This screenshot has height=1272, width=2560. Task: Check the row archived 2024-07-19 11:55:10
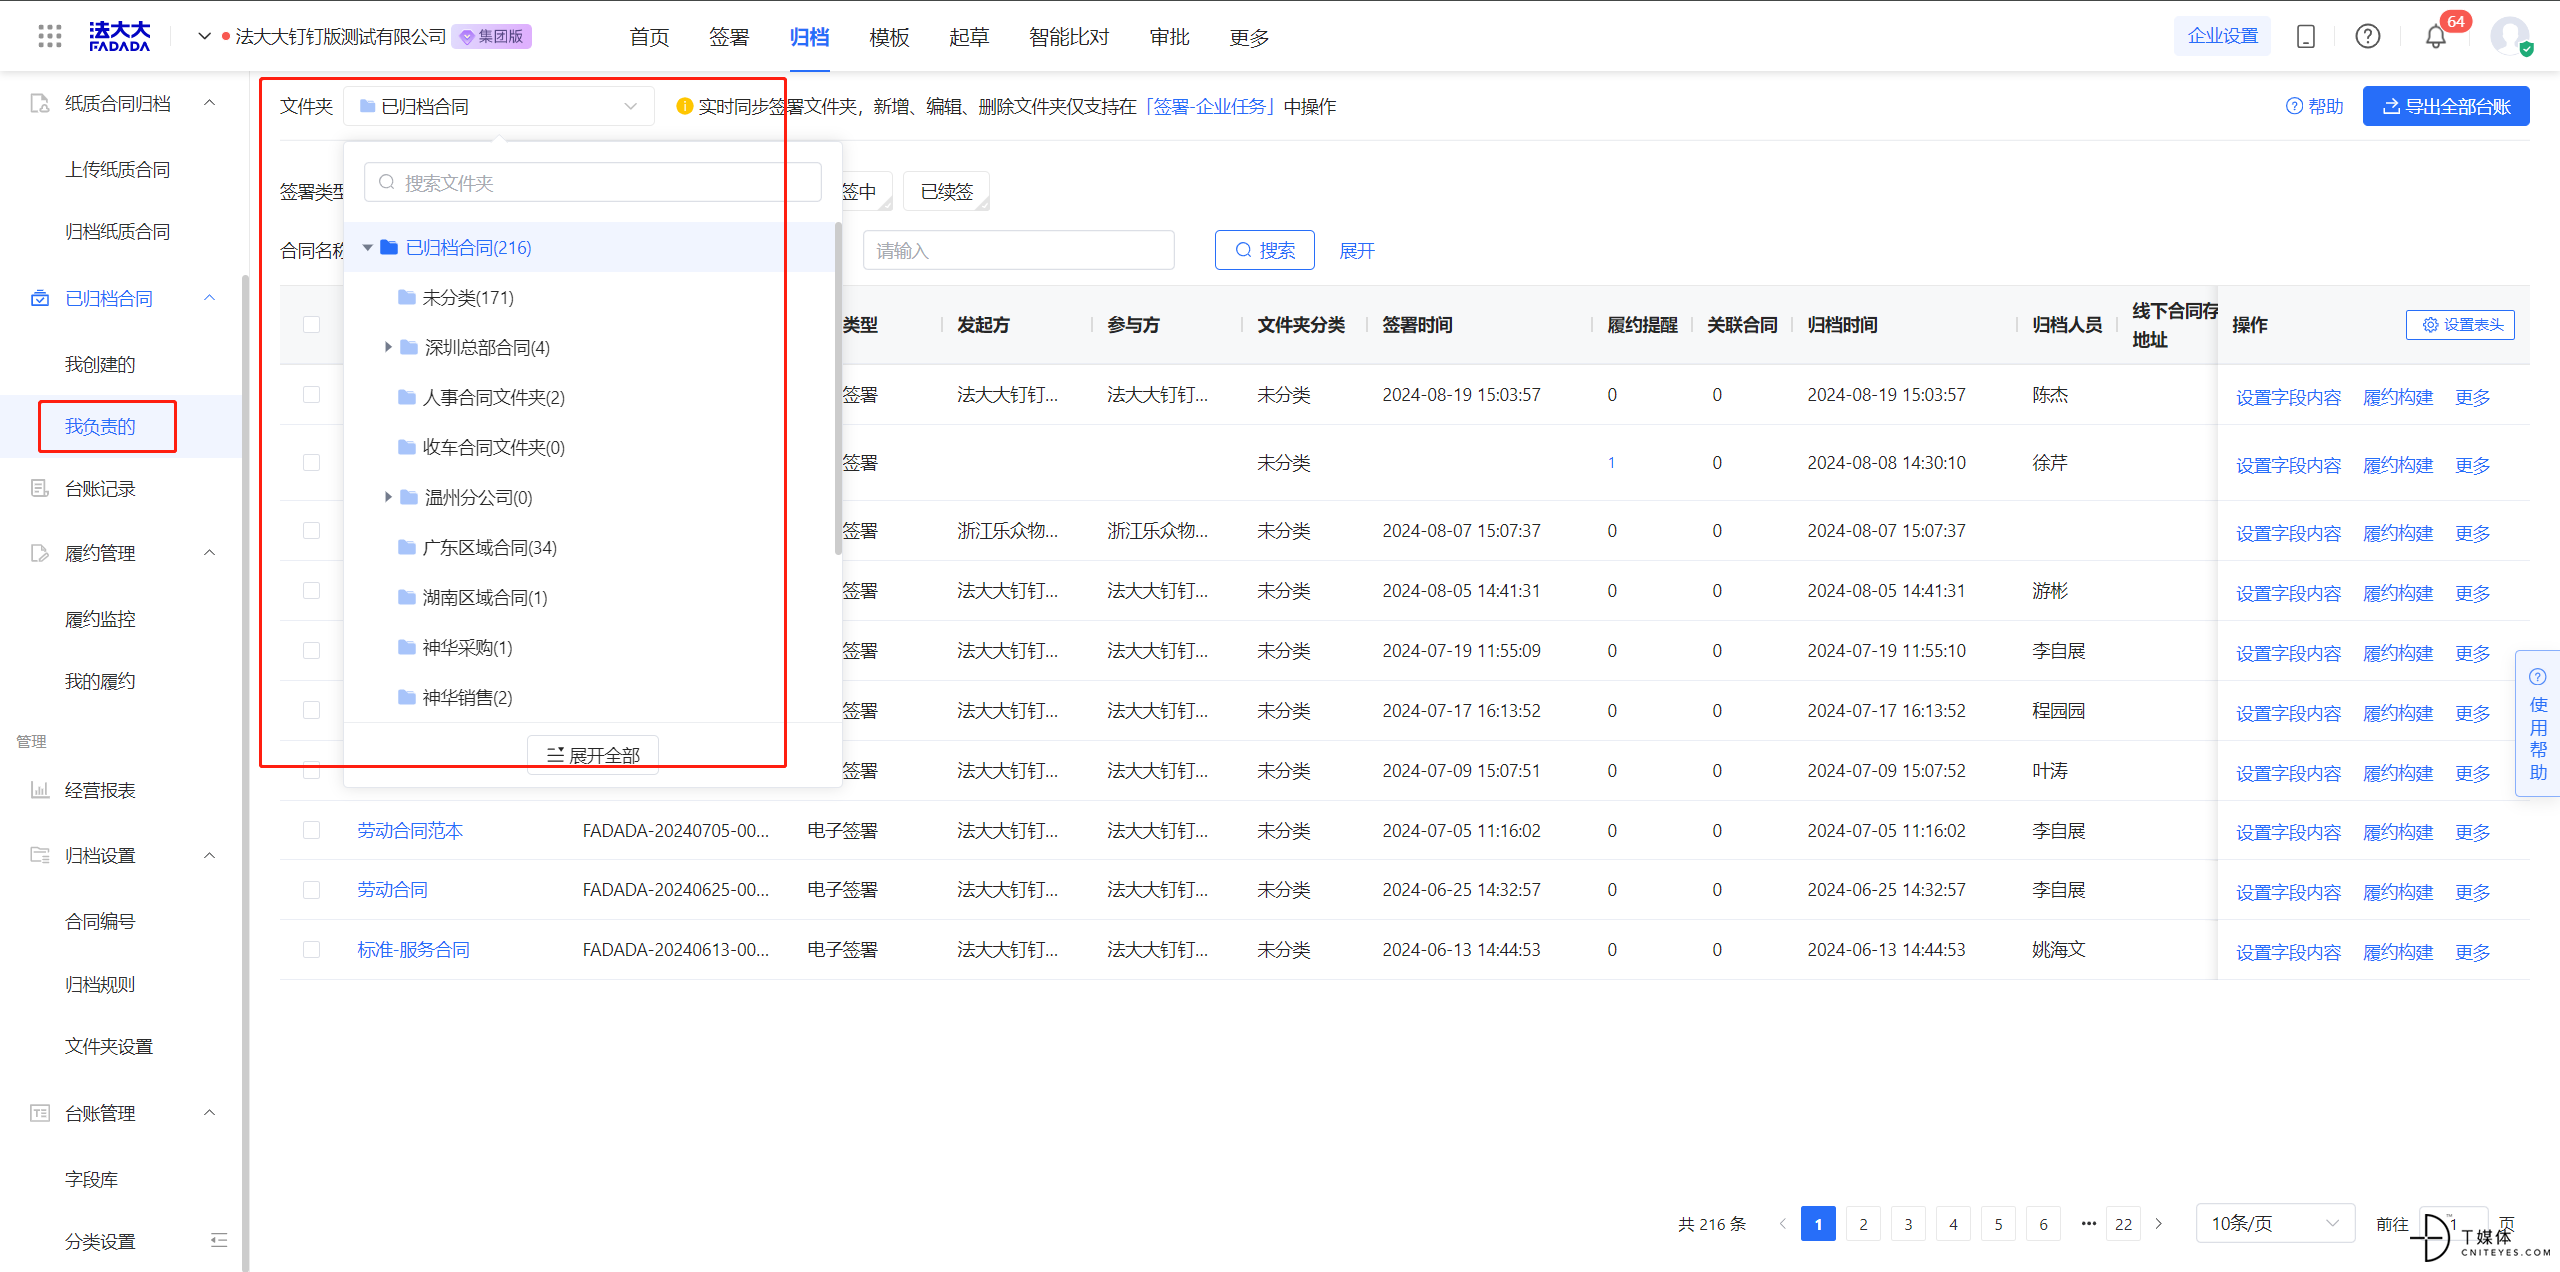coord(311,650)
